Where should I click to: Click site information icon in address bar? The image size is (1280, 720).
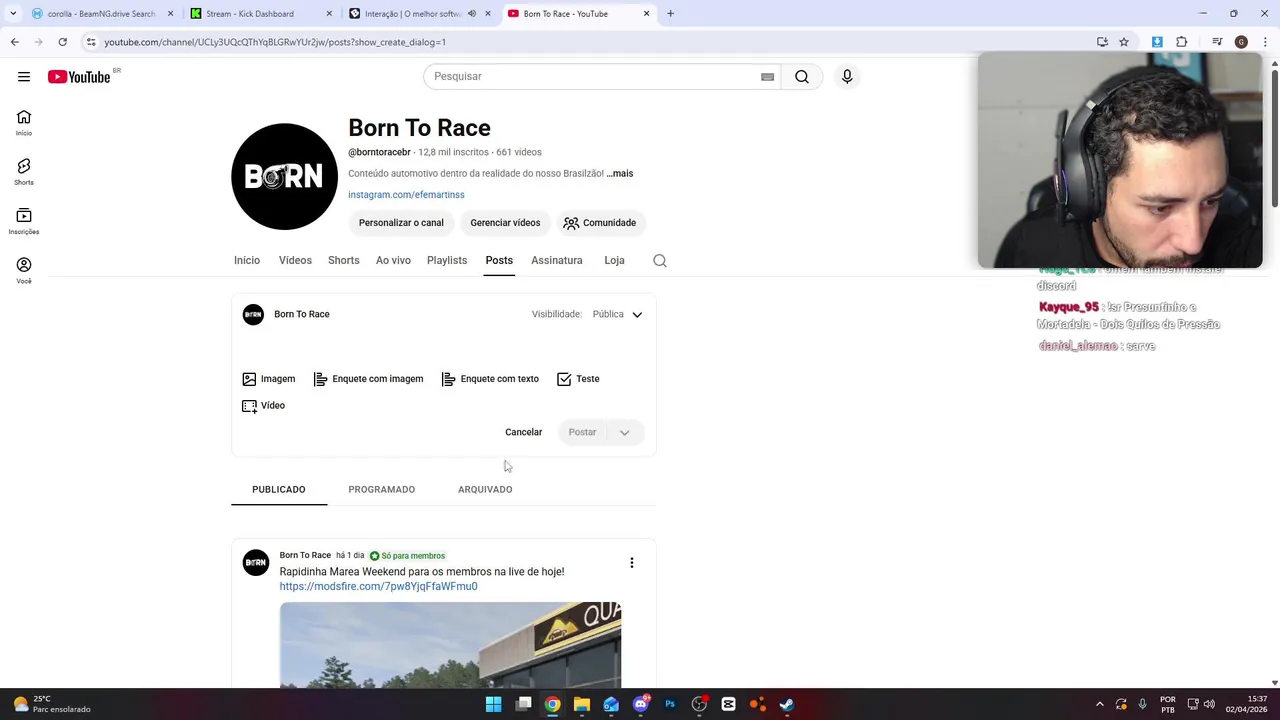(x=91, y=42)
